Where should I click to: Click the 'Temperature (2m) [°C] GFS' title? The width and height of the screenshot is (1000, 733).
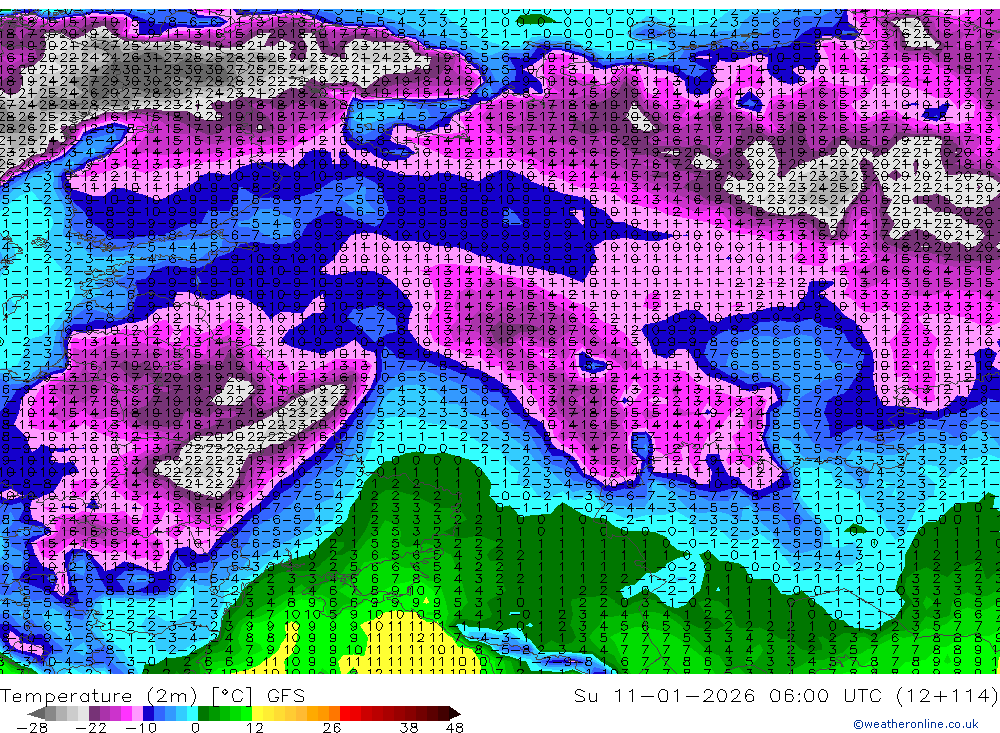(x=152, y=695)
